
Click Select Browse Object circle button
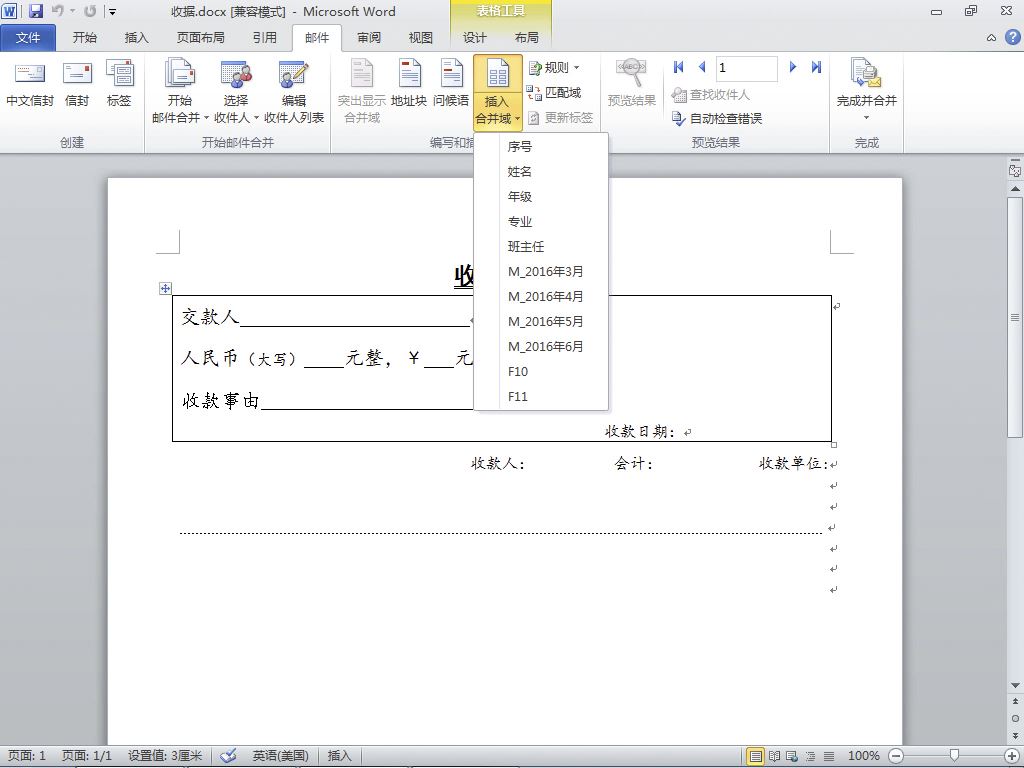click(1015, 718)
